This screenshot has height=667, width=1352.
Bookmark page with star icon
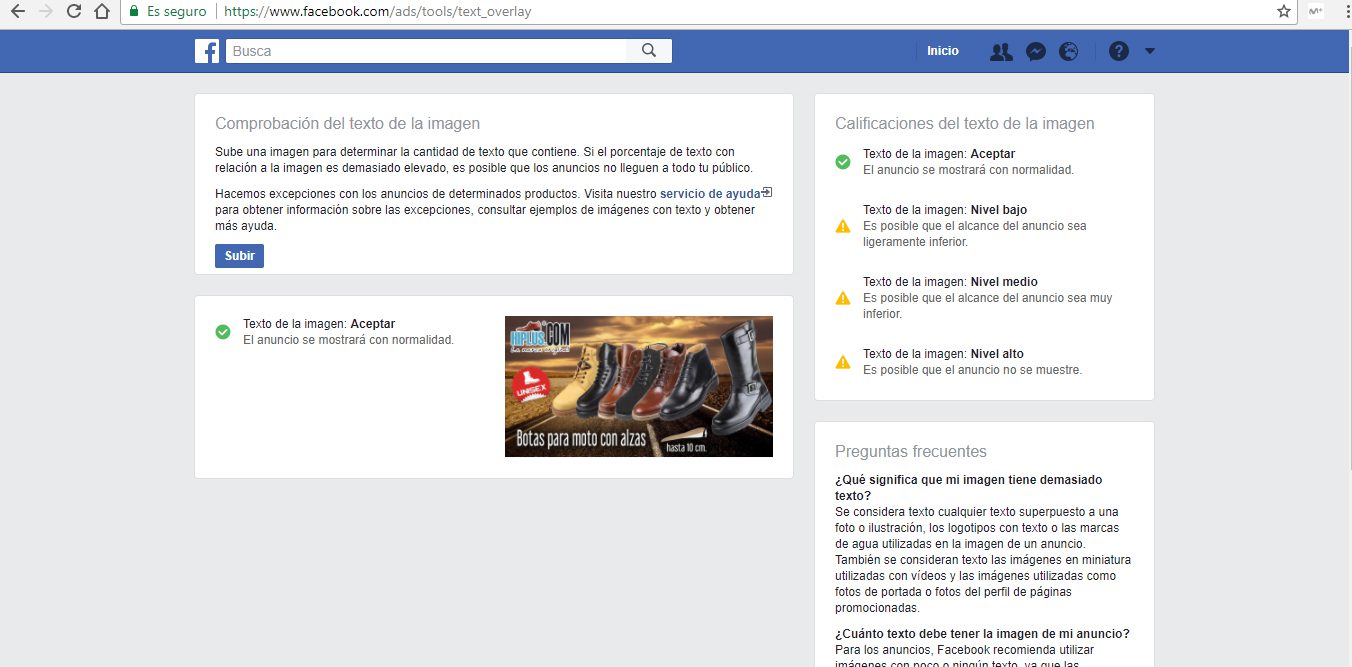1284,12
